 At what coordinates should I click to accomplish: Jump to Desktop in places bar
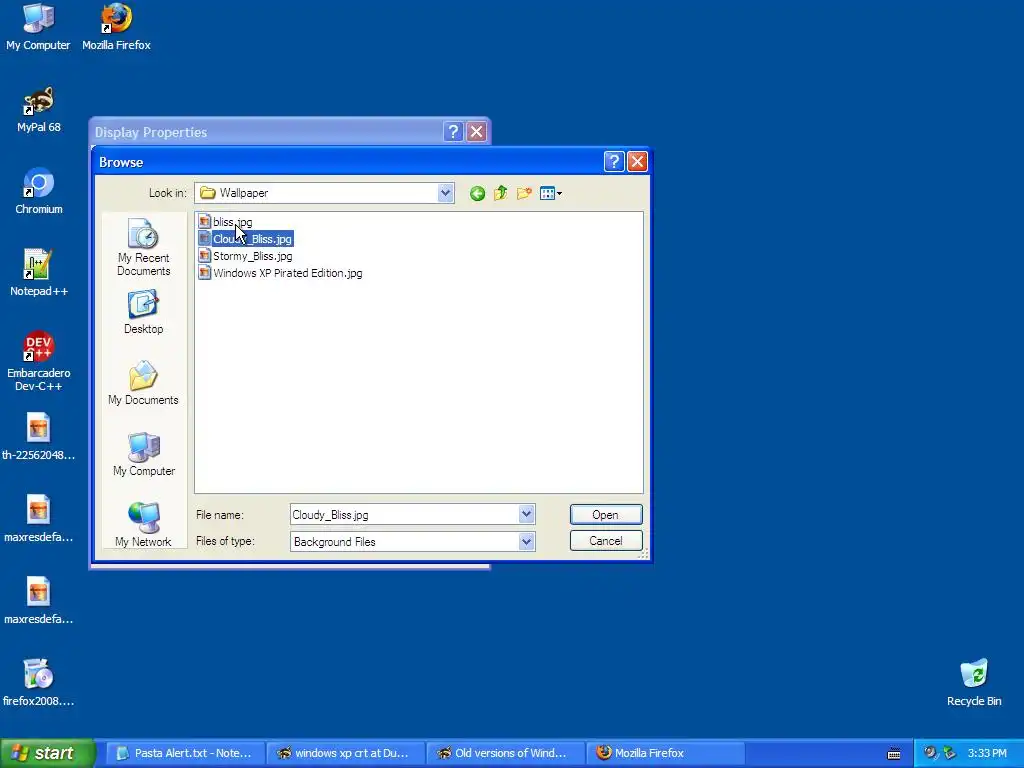144,313
